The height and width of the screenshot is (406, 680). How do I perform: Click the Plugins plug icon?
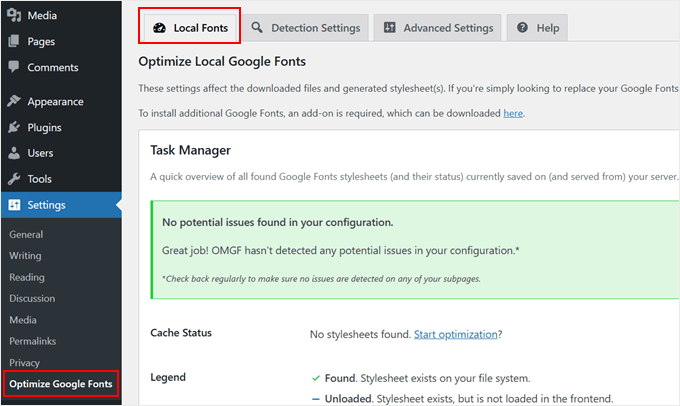click(x=14, y=127)
